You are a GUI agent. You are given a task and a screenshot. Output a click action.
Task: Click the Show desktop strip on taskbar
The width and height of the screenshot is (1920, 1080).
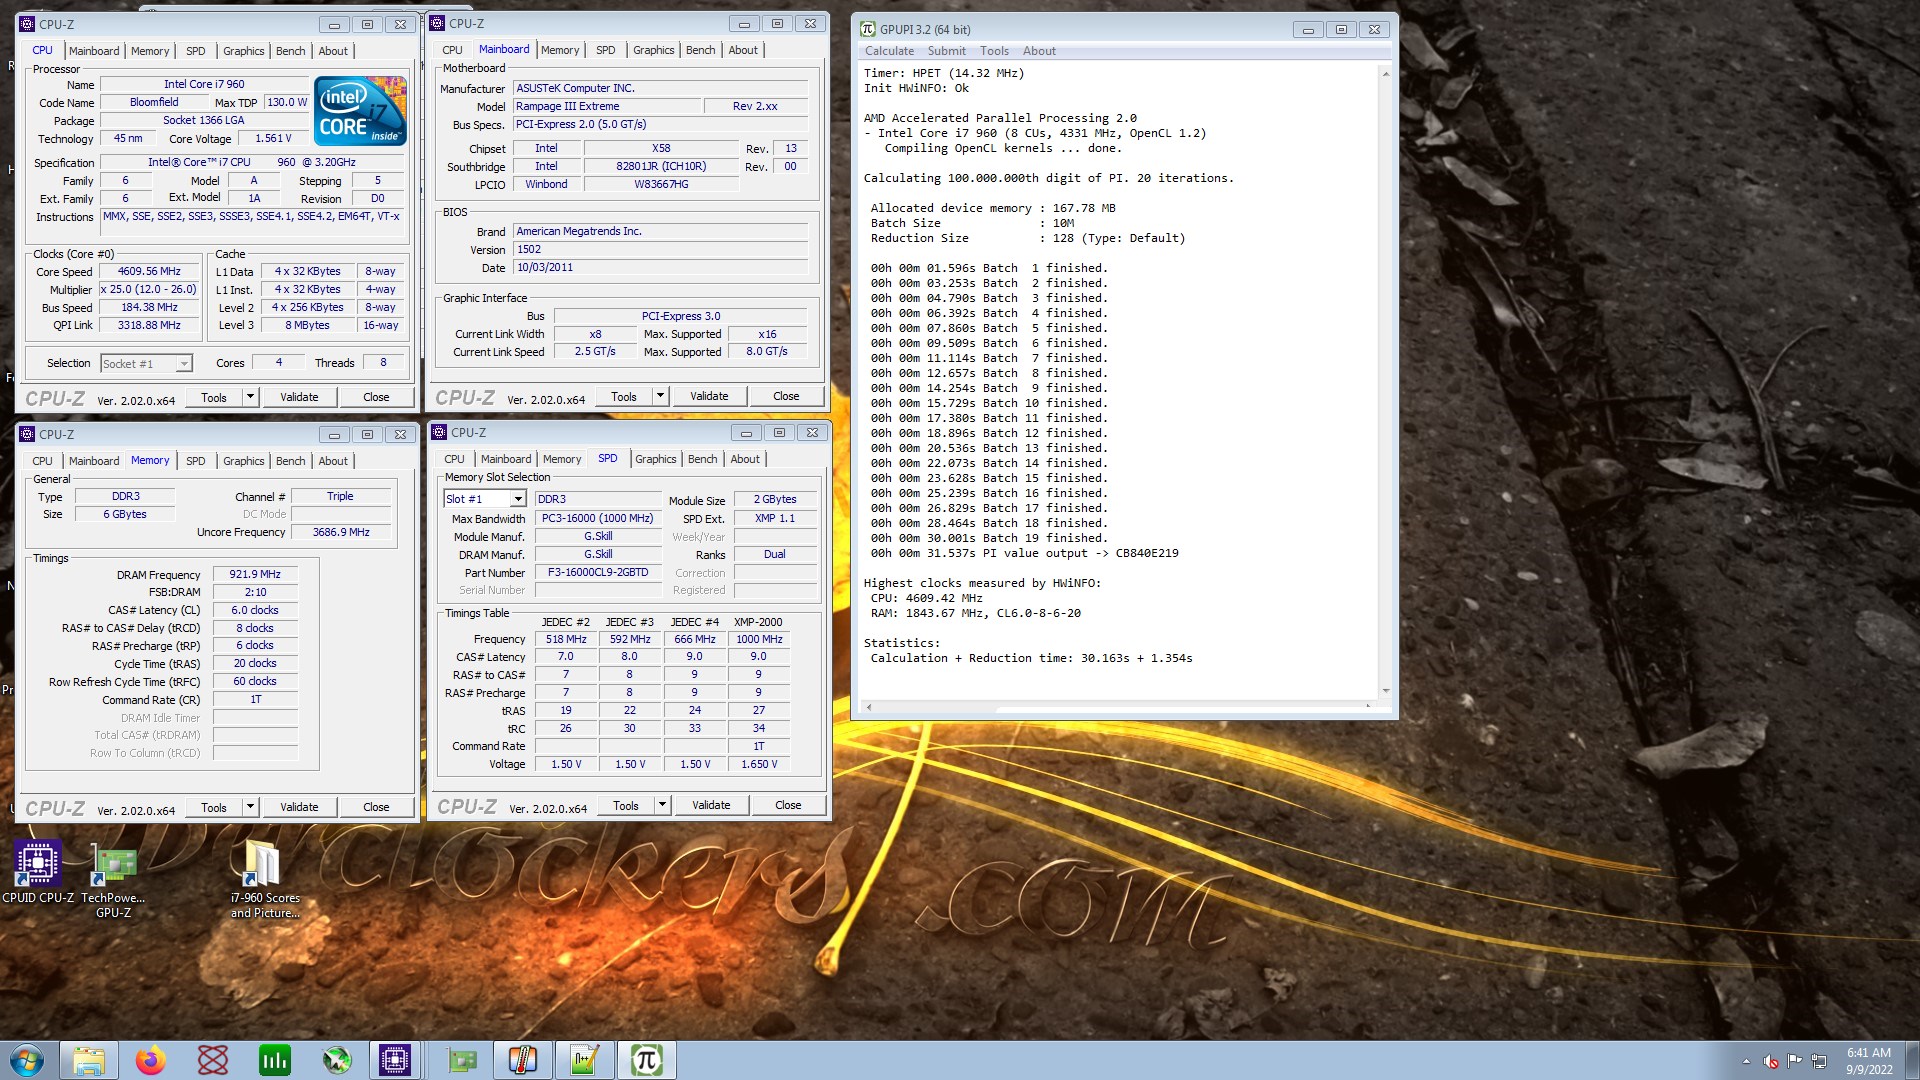coord(1912,1061)
